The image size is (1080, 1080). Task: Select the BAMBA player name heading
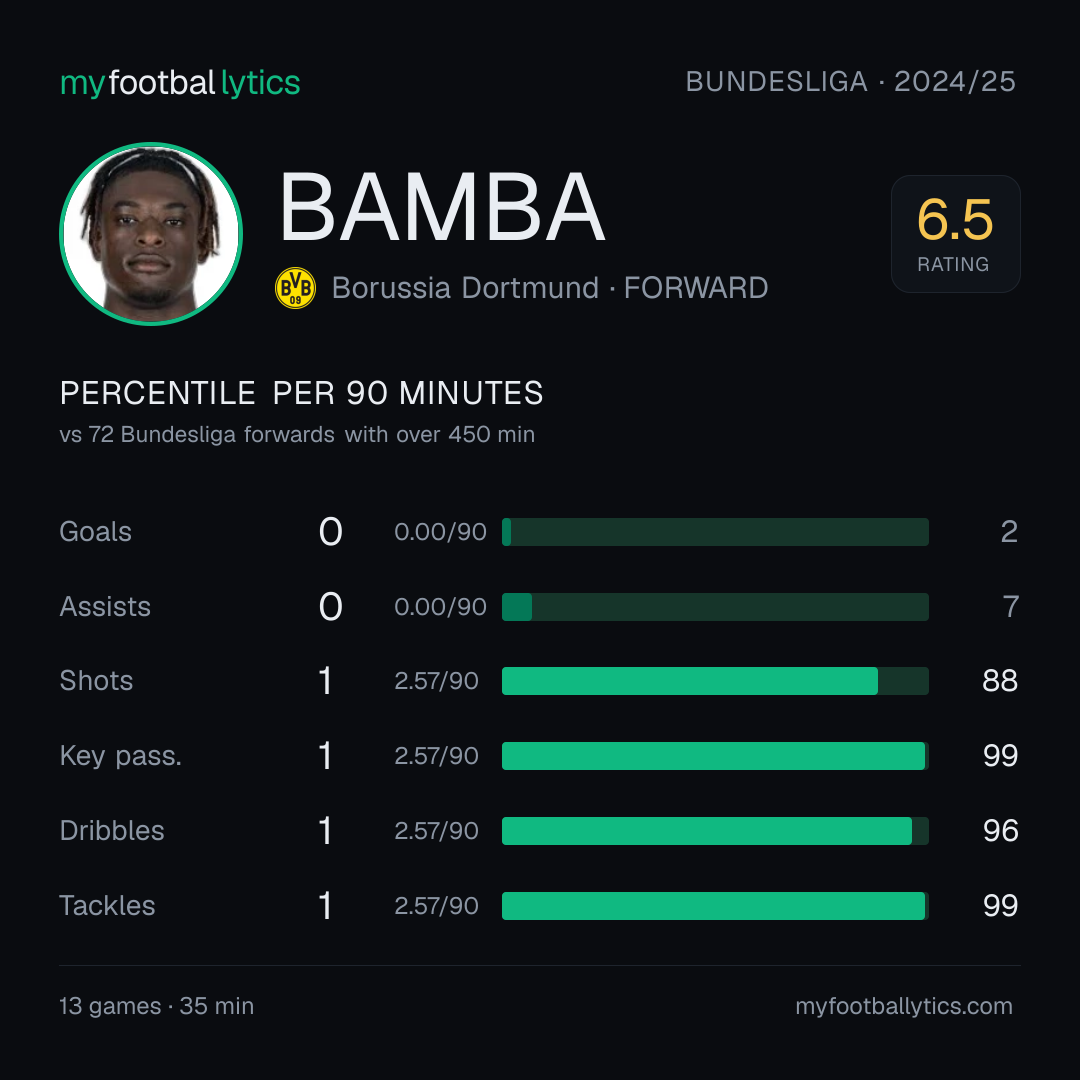(x=442, y=207)
